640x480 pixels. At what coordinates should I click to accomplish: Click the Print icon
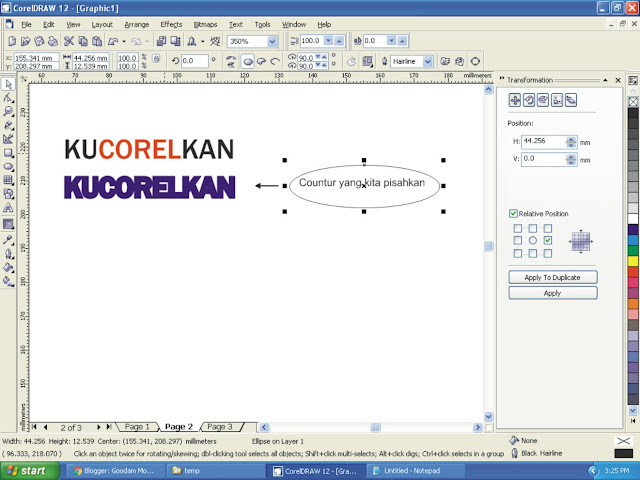tap(53, 41)
